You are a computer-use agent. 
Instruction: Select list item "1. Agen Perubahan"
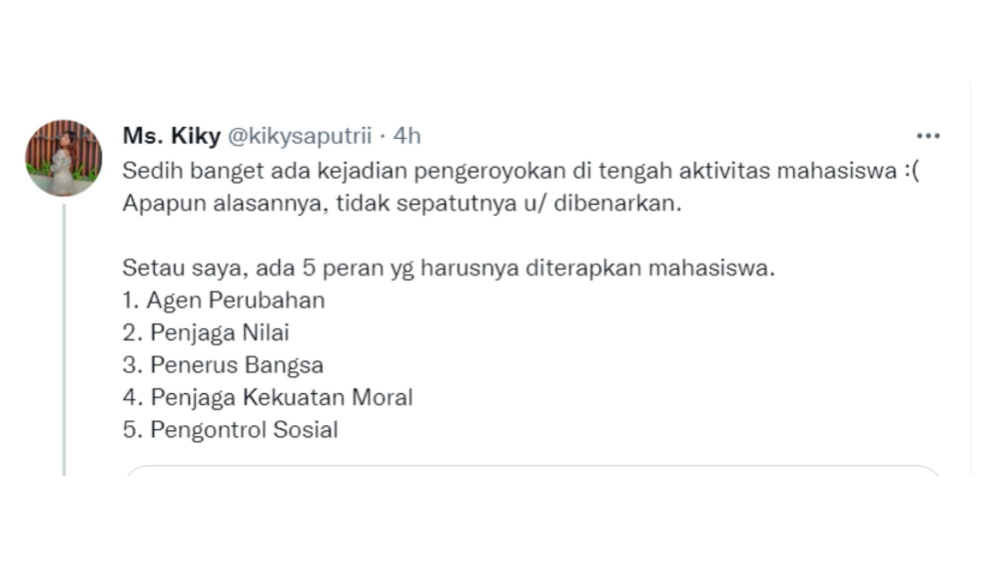coord(224,300)
